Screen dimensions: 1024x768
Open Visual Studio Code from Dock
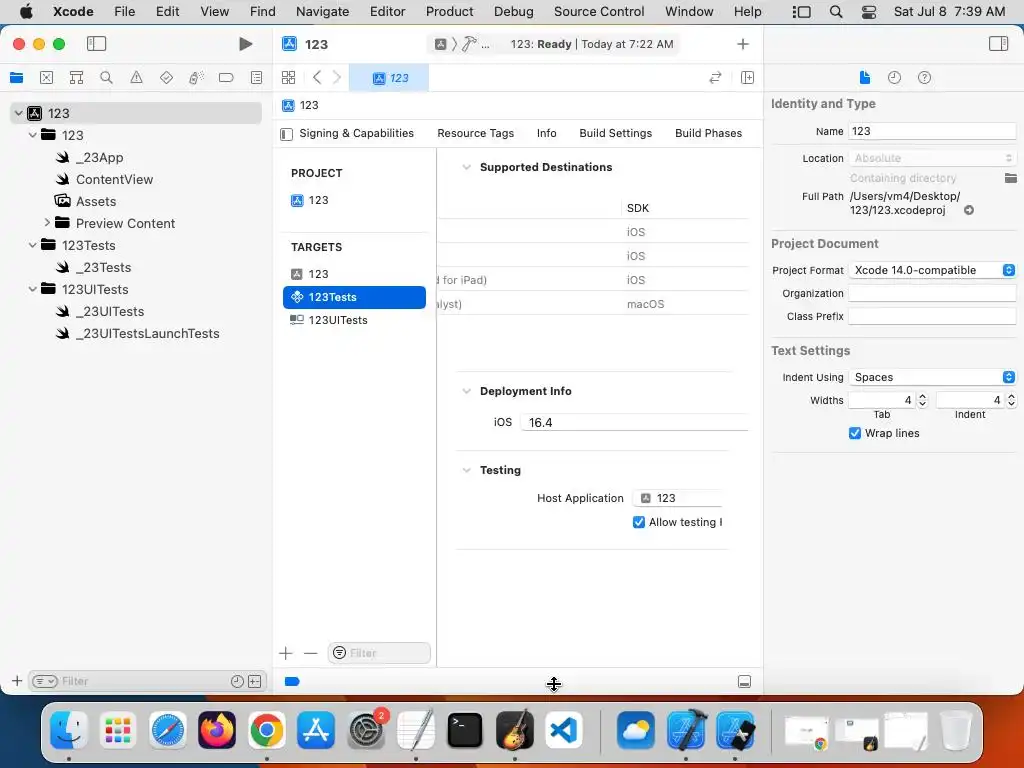point(564,729)
